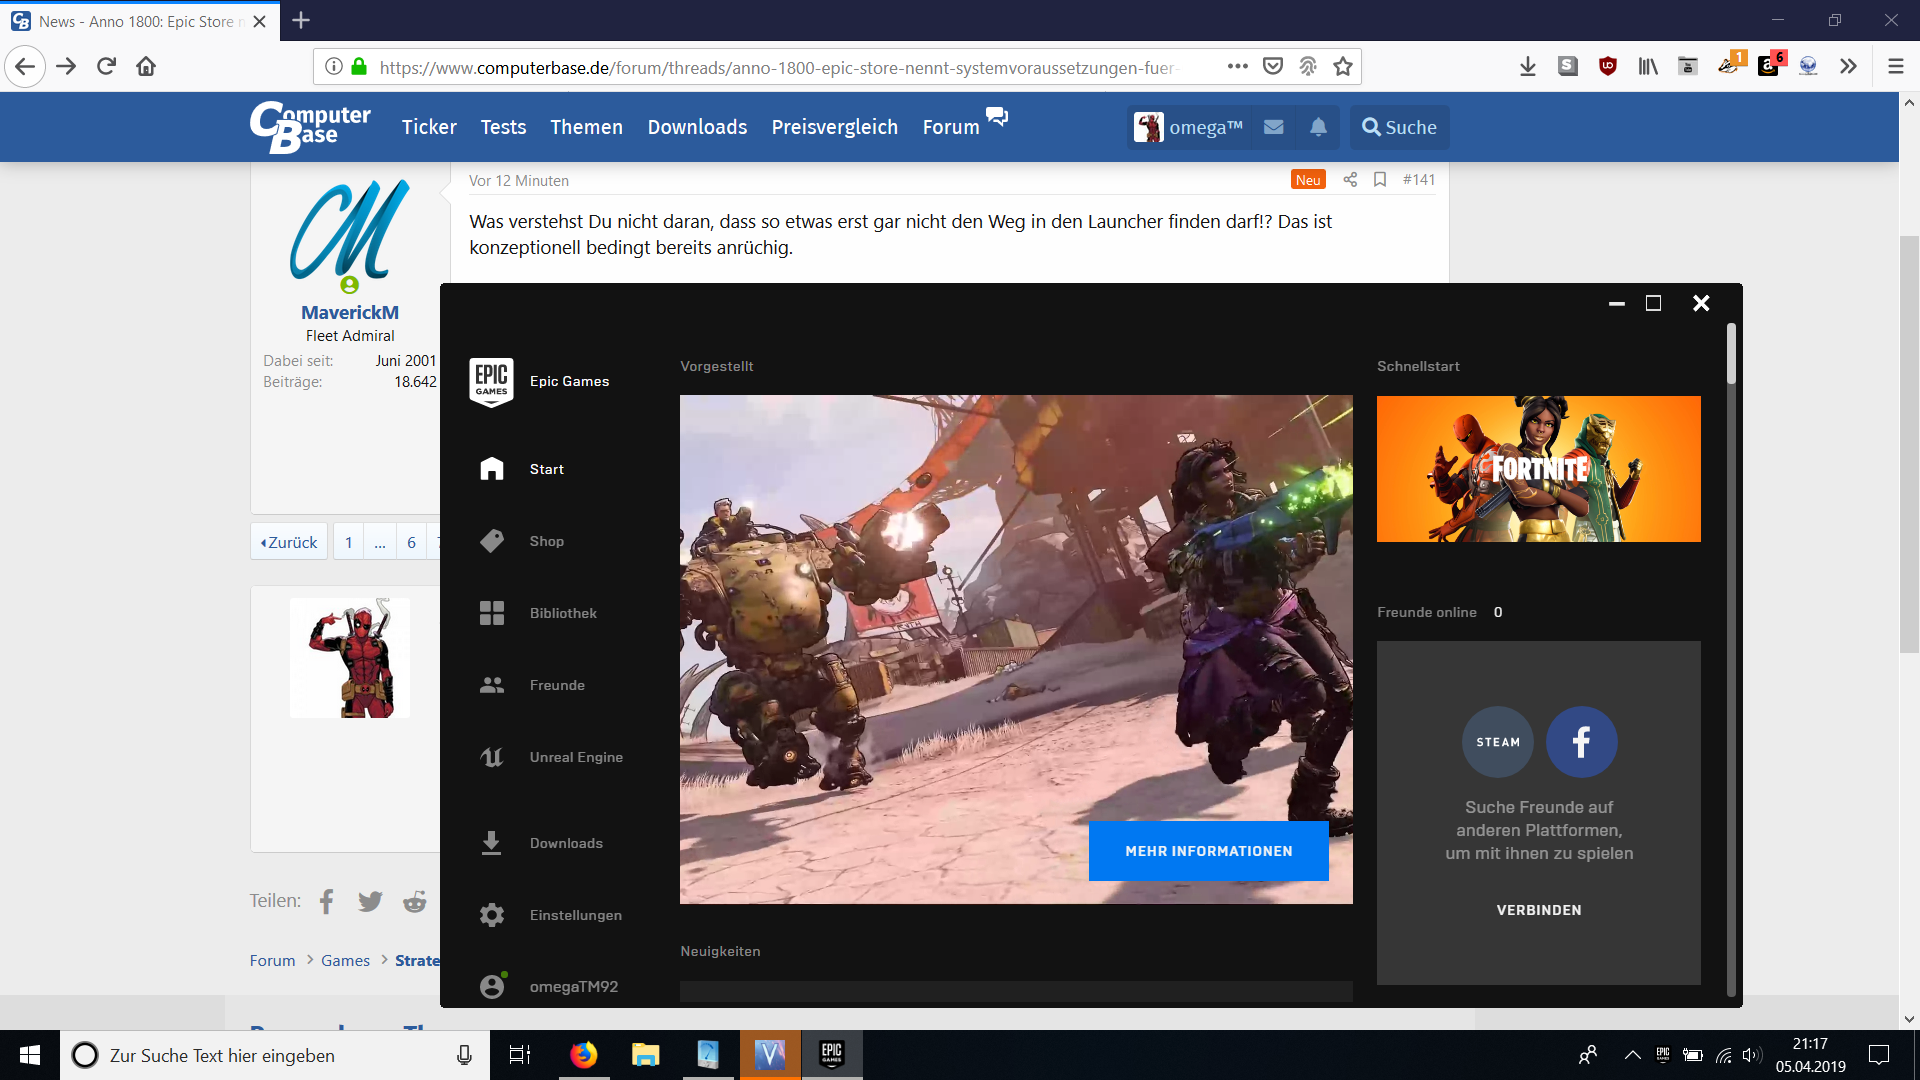Click the MEHR INFORMATIONEN button
The width and height of the screenshot is (1920, 1080).
pos(1208,851)
